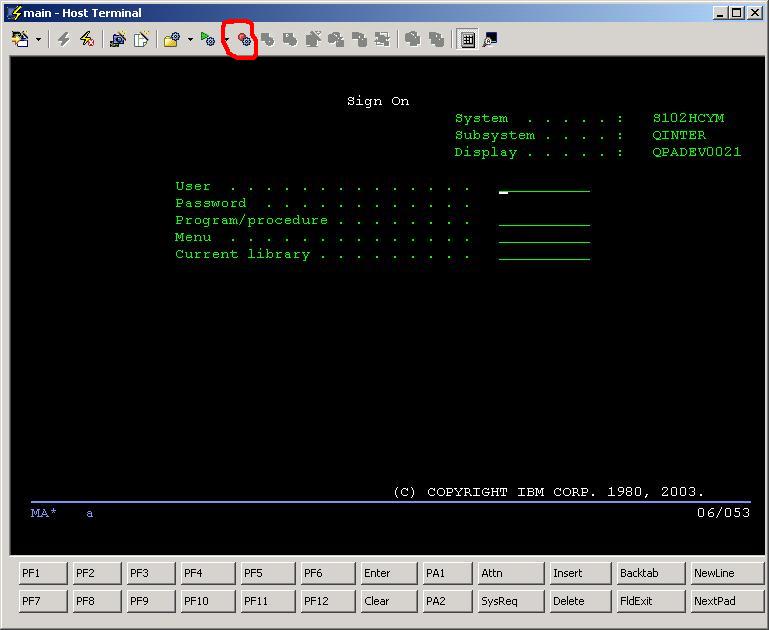The height and width of the screenshot is (630, 769).
Task: Click the Enter keypad button
Action: (x=388, y=573)
